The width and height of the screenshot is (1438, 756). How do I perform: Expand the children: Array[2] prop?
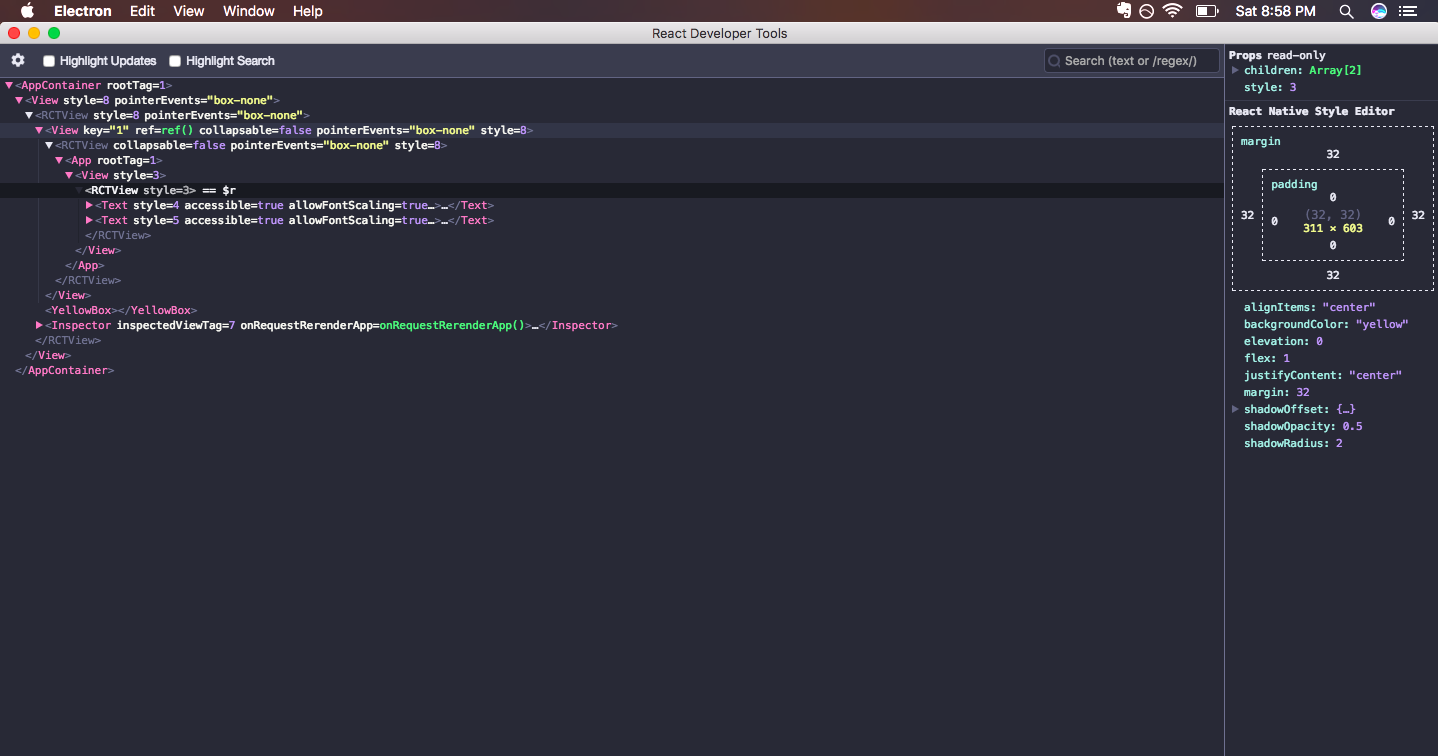pos(1236,70)
